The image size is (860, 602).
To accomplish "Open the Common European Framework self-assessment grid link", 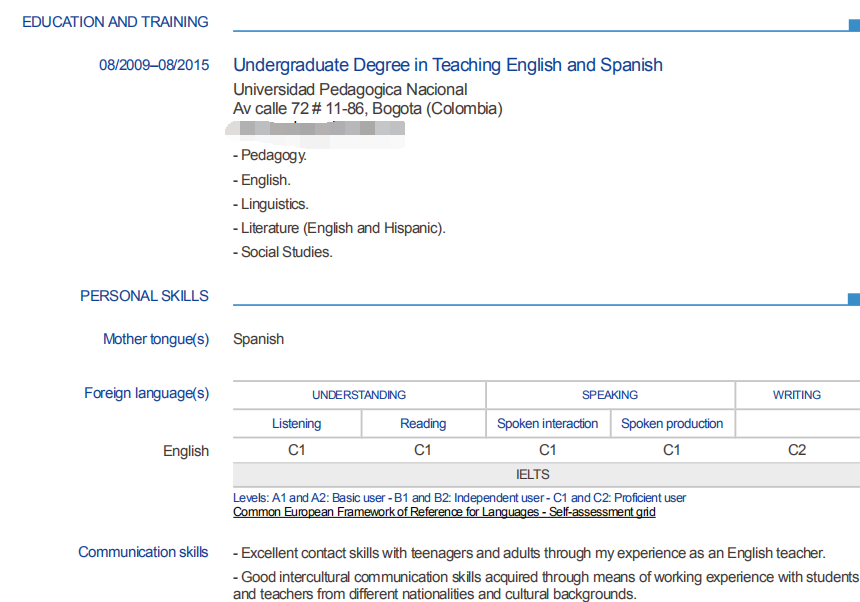I will click(x=444, y=512).
